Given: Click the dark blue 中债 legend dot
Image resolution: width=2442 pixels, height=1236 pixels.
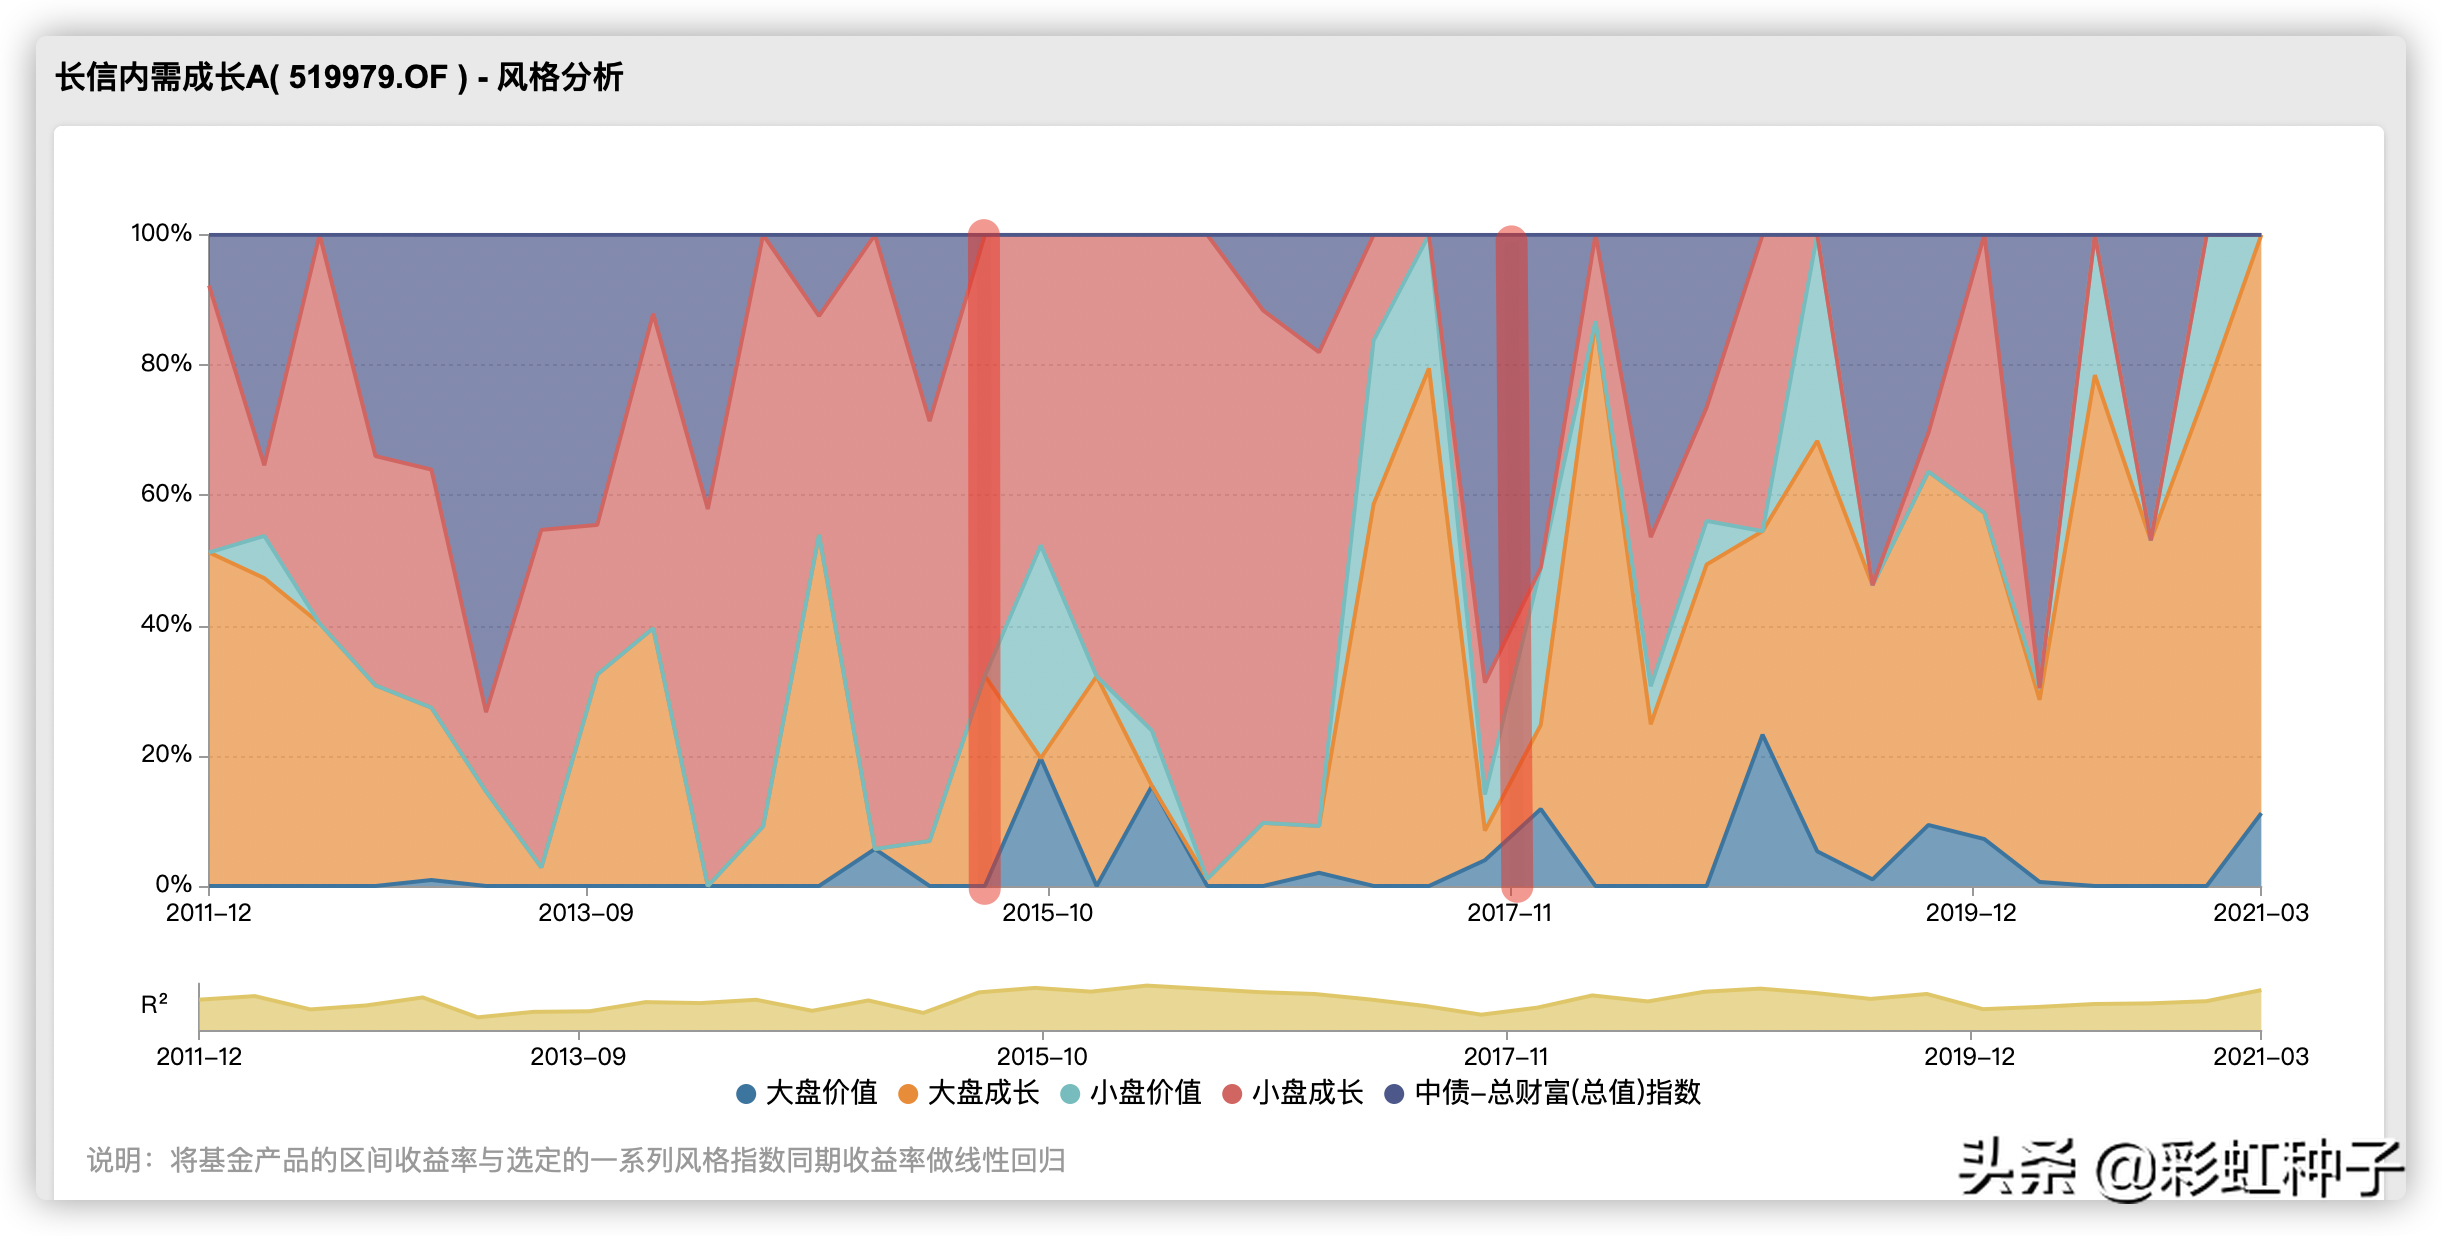Looking at the screenshot, I should [x=1394, y=1093].
